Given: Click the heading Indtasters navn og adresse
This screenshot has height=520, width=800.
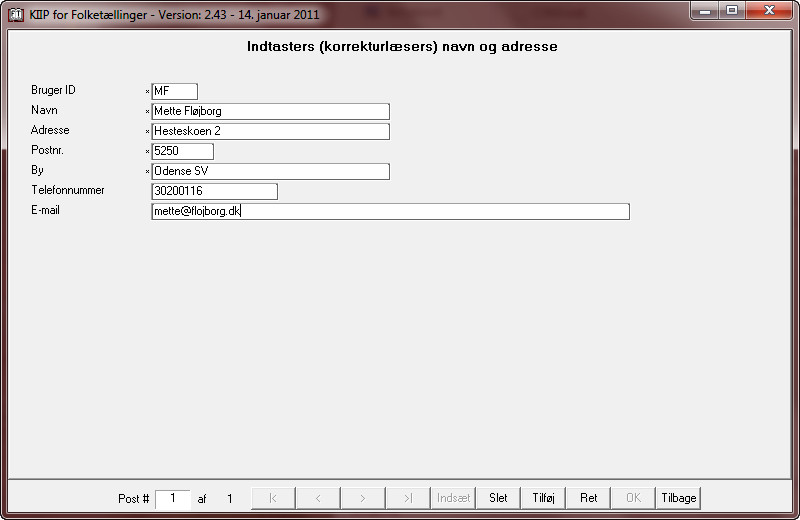Looking at the screenshot, I should coord(402,46).
